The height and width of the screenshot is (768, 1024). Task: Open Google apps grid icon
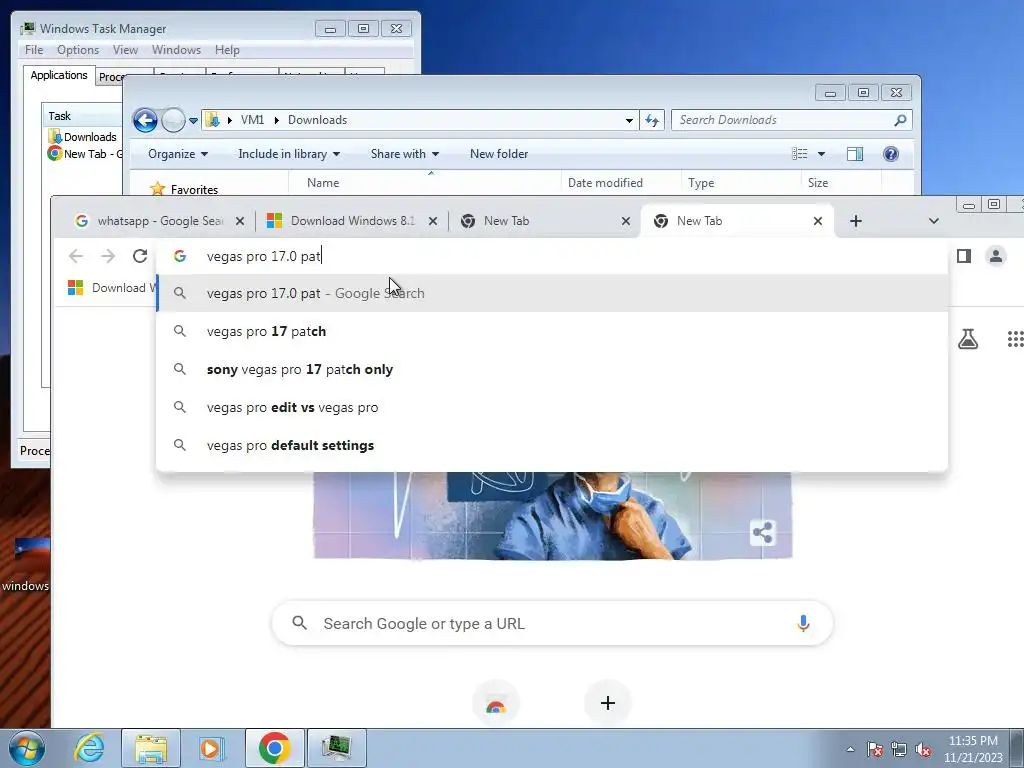coord(1015,339)
